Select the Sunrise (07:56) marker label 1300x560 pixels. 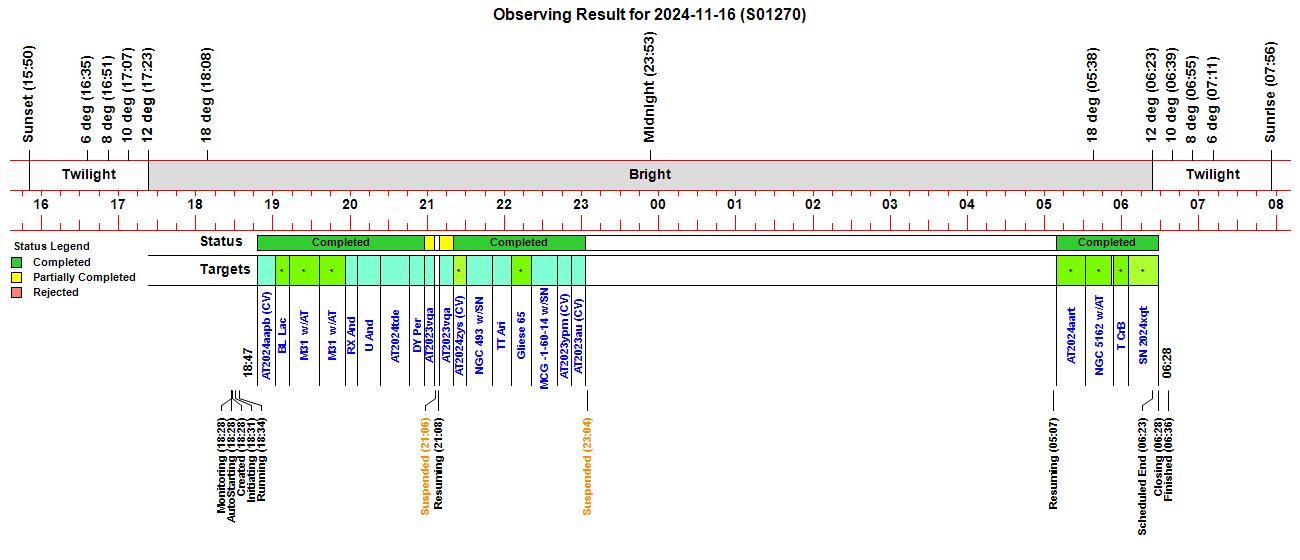[1271, 94]
